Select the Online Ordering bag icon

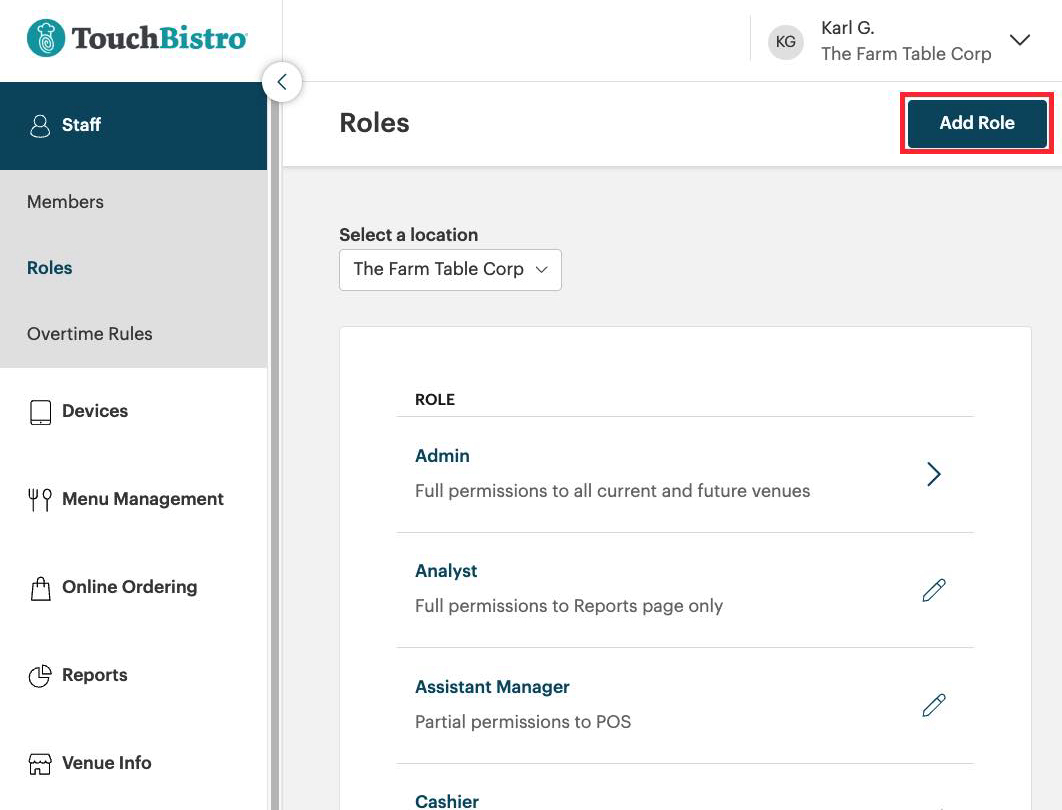pos(40,586)
